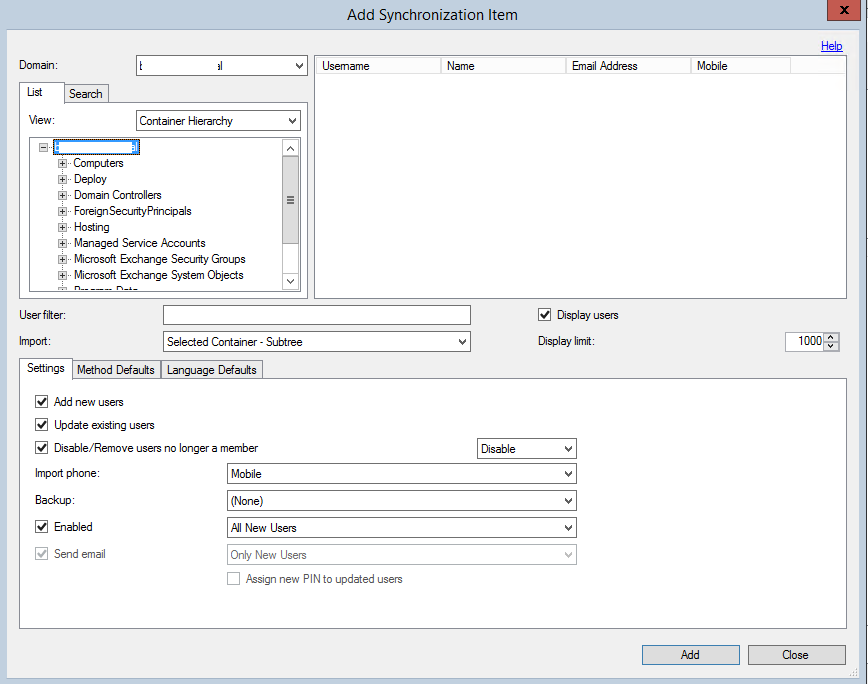Viewport: 868px width, 684px height.
Task: Open the Container Hierarchy view dropdown
Action: (x=292, y=121)
